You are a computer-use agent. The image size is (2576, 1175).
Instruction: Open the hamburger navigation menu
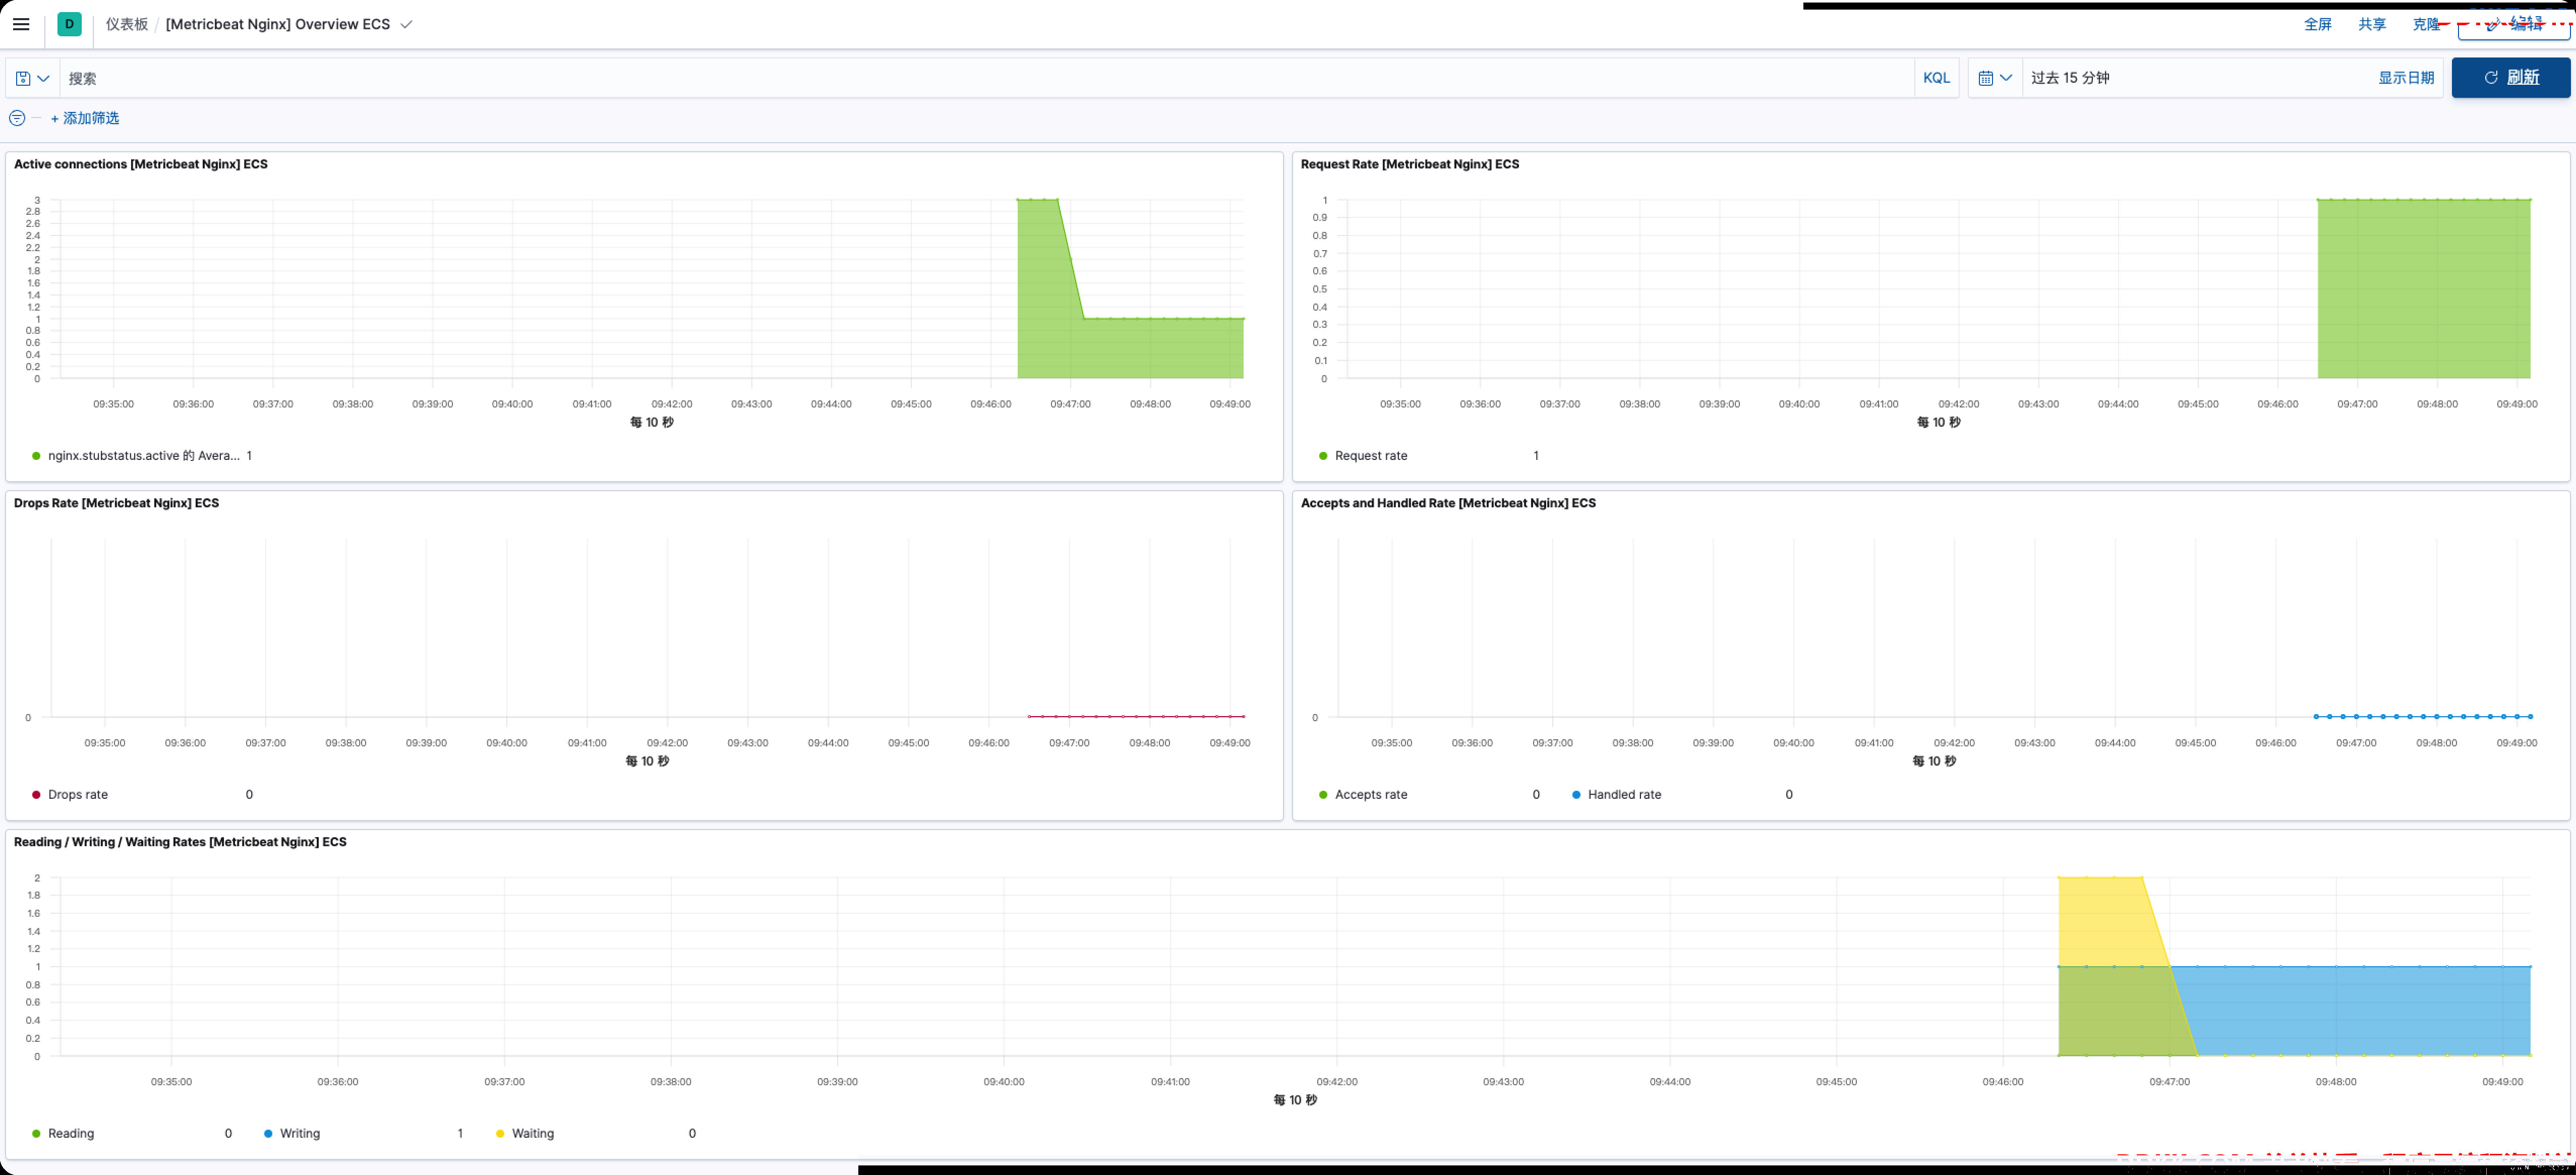coord(21,24)
